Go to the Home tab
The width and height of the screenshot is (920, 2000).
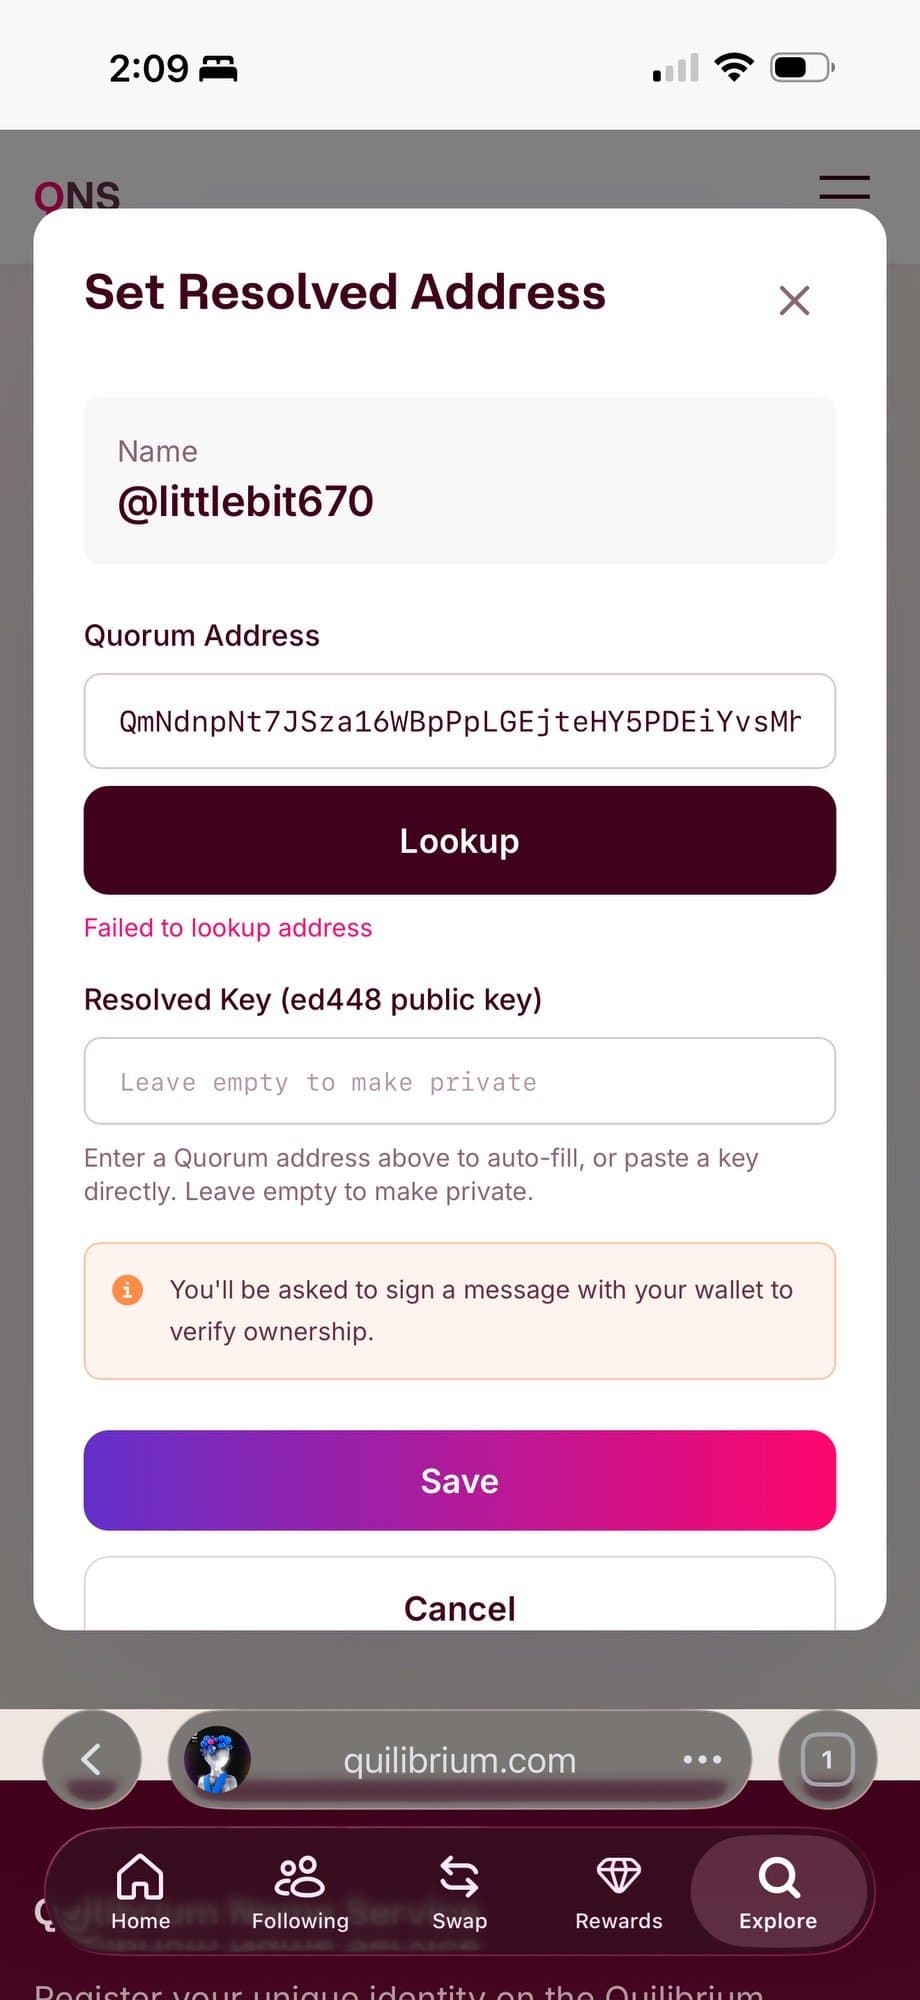coord(140,1891)
